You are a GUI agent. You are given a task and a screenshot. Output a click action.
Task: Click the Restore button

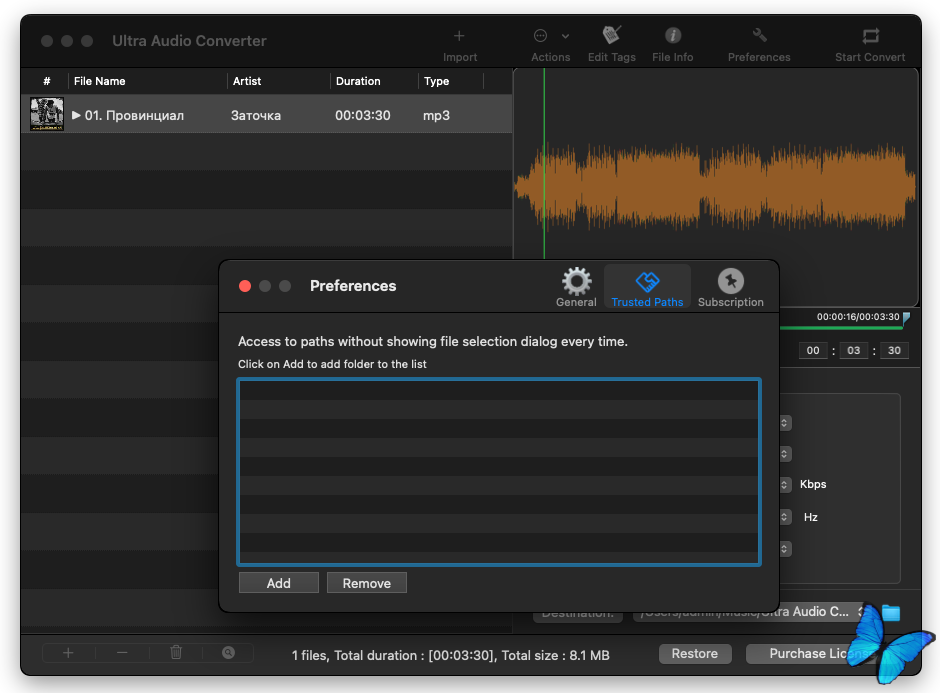[x=694, y=654]
